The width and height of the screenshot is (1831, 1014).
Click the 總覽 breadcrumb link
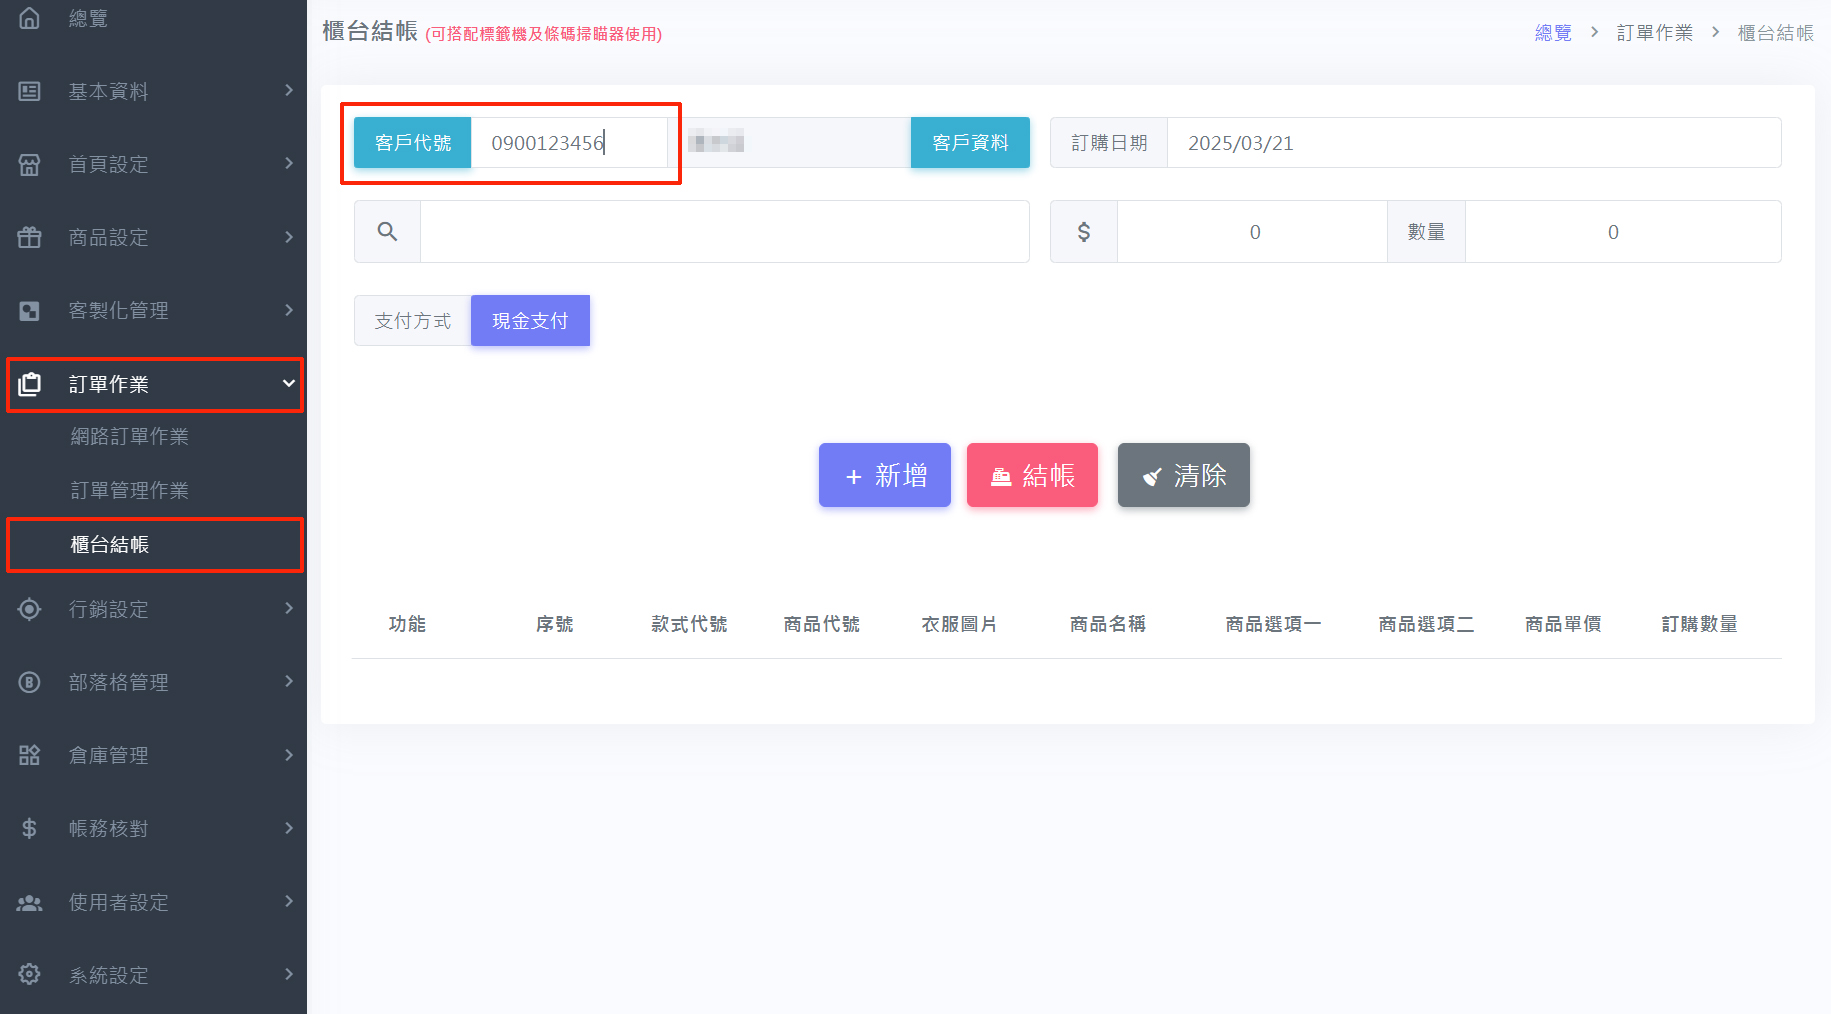pos(1553,33)
